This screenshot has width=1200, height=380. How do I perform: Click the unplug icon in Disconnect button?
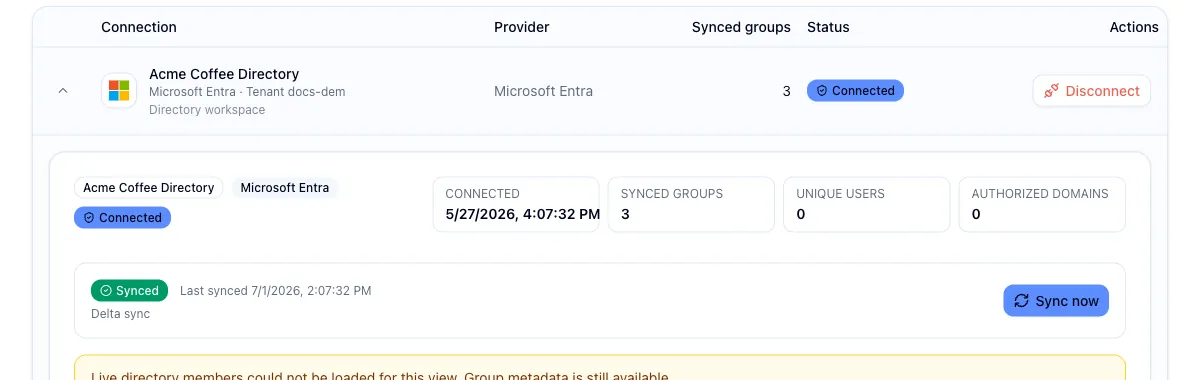(1051, 91)
